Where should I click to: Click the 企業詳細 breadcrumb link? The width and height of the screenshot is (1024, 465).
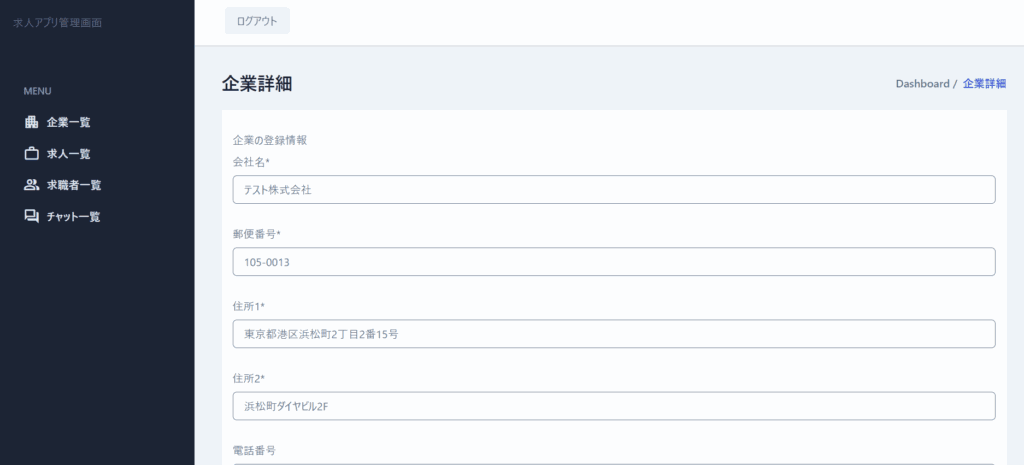(984, 84)
